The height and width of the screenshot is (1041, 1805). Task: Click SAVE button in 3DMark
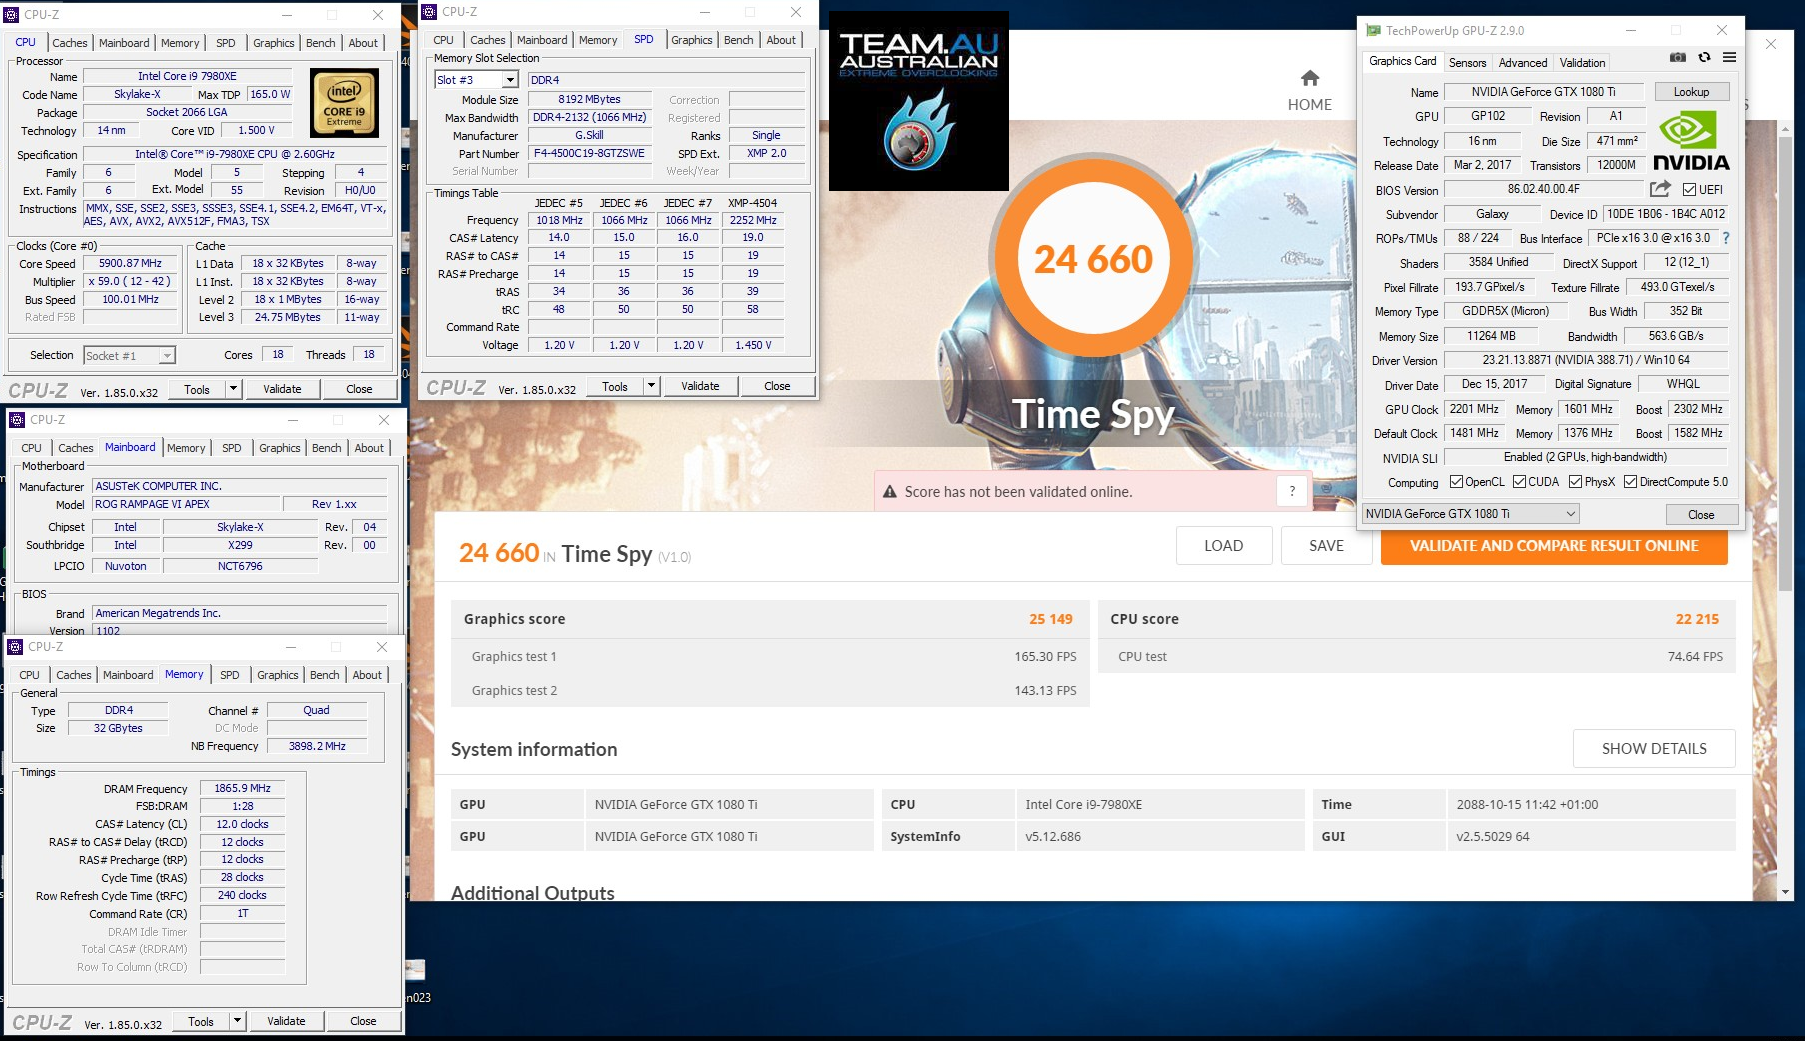tap(1326, 545)
